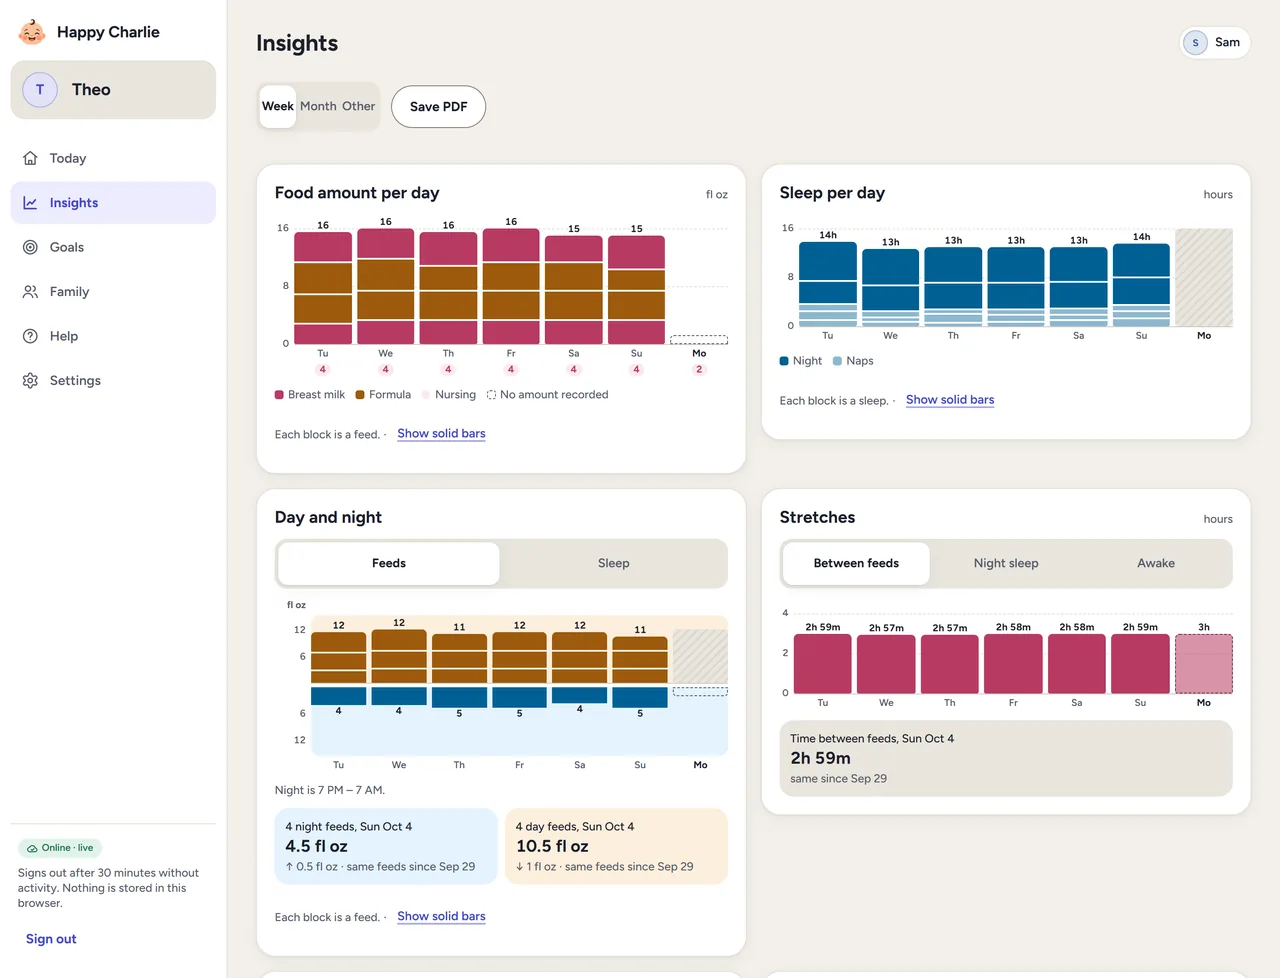The width and height of the screenshot is (1280, 978).
Task: Click the Online live cloud icon
Action: [x=32, y=848]
